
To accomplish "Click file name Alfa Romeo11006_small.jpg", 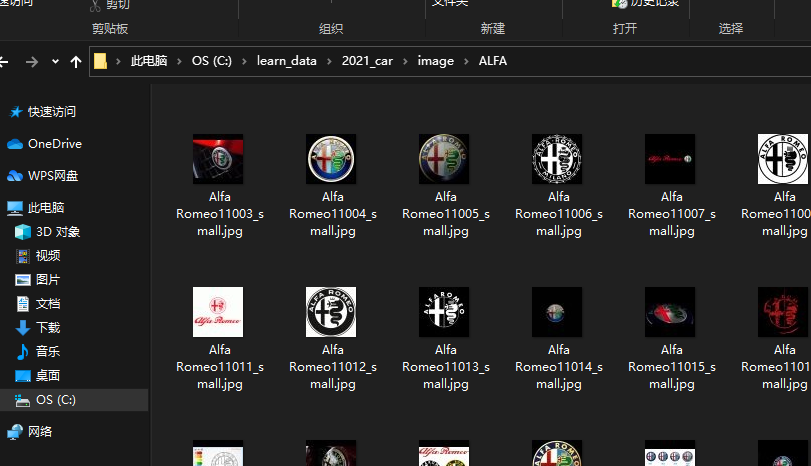I will point(559,214).
